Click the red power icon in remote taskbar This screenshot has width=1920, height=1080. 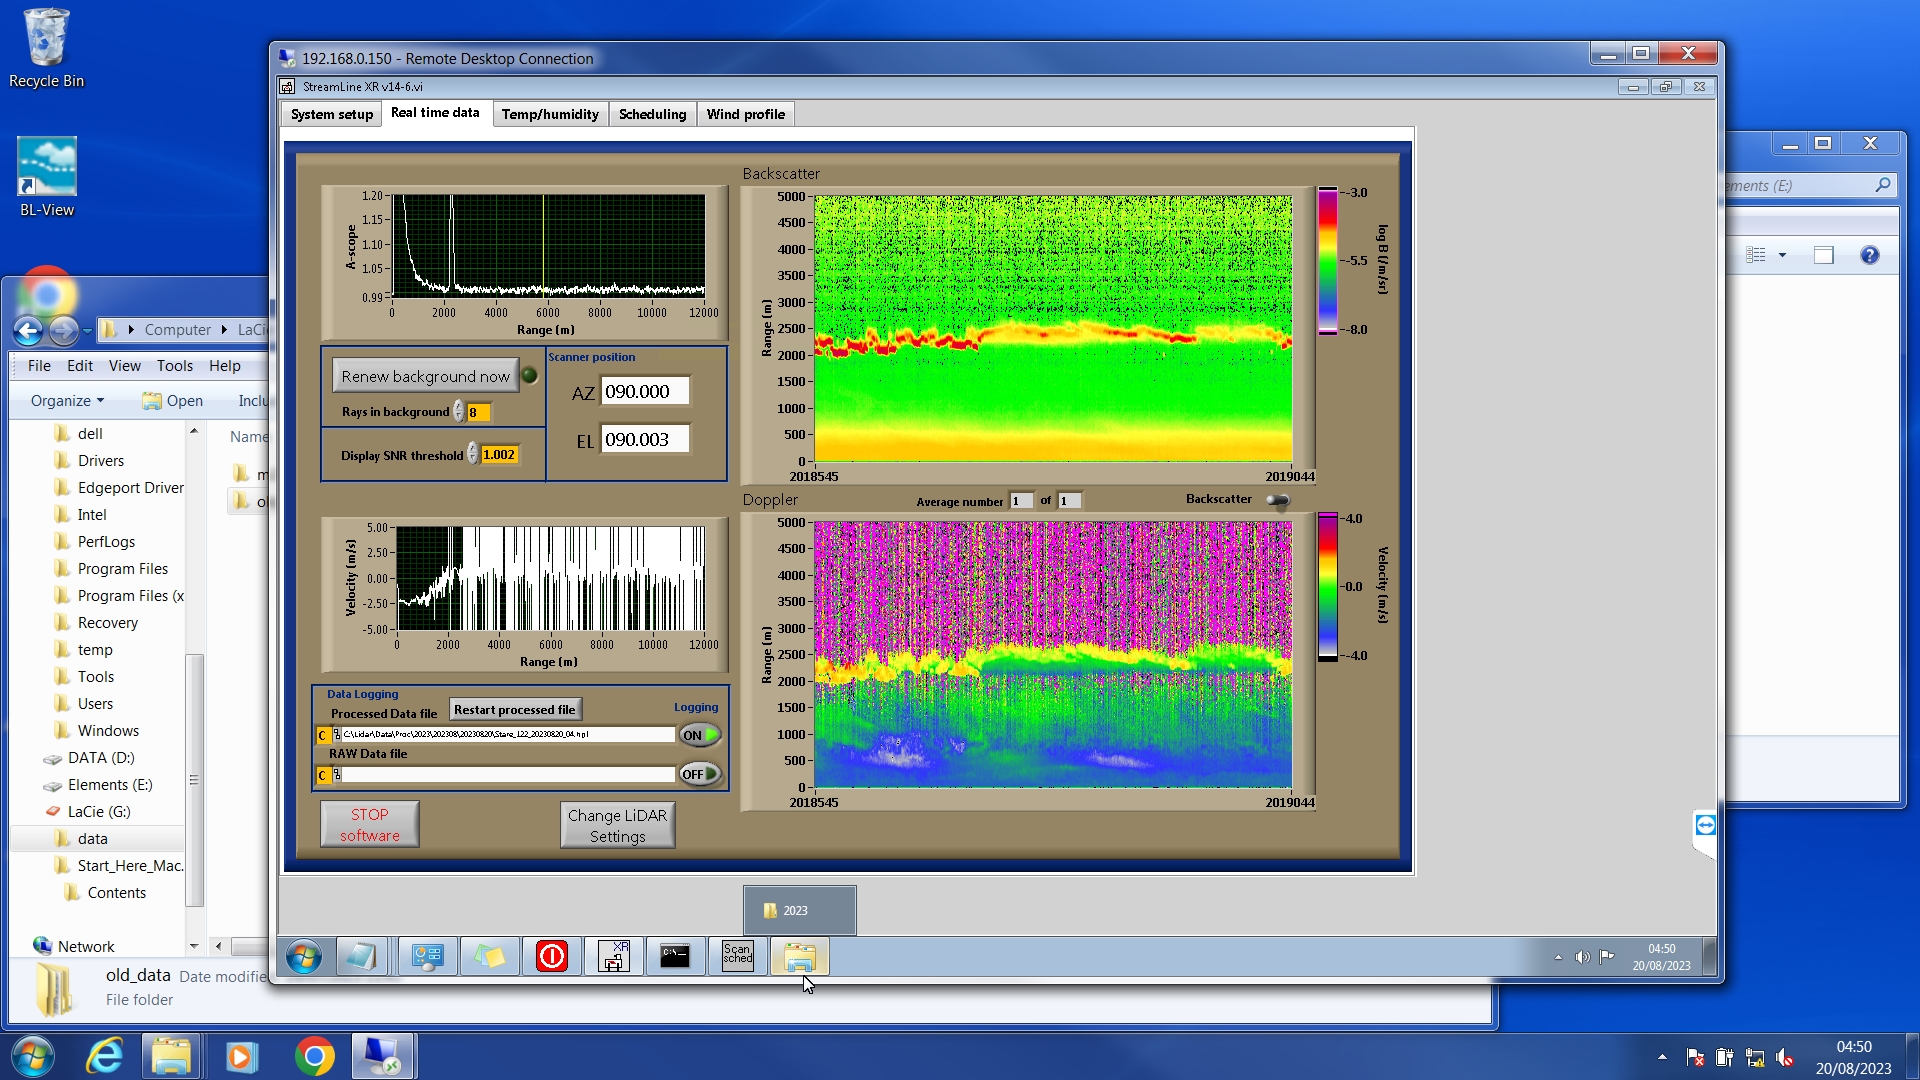click(x=551, y=957)
